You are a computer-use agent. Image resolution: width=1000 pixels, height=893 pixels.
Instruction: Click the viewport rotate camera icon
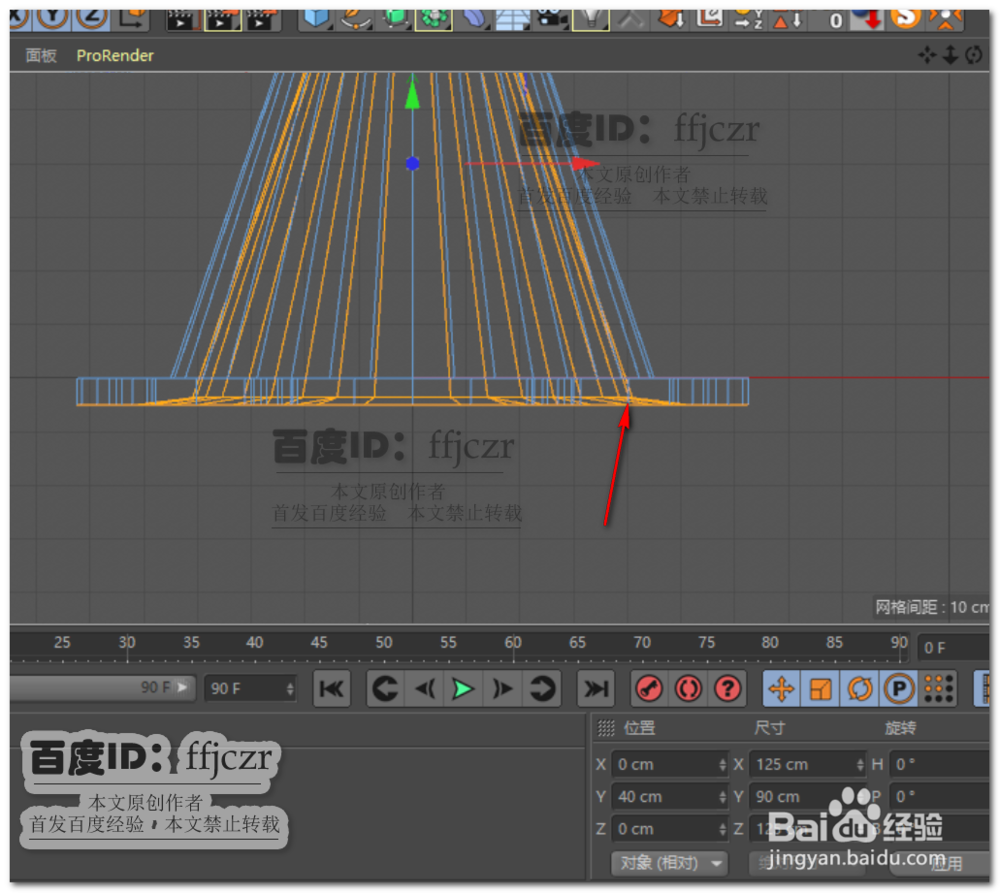tap(974, 55)
